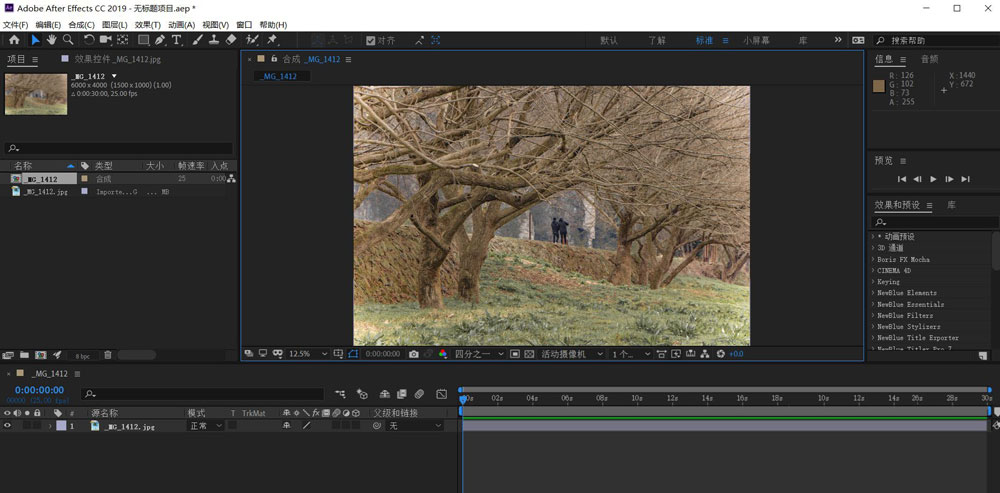Select the Clone Stamp tool
Viewport: 1000px width, 493px height.
tap(214, 40)
